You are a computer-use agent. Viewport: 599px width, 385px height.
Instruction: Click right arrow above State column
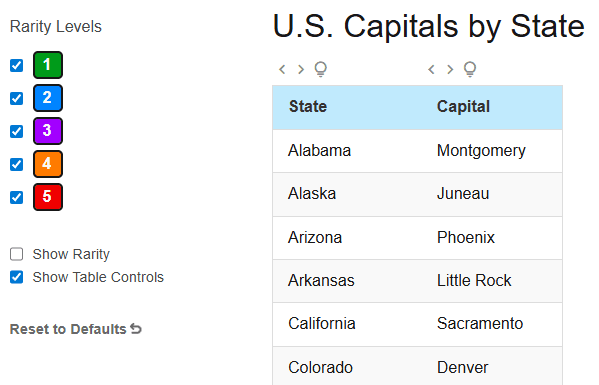pyautogui.click(x=301, y=69)
